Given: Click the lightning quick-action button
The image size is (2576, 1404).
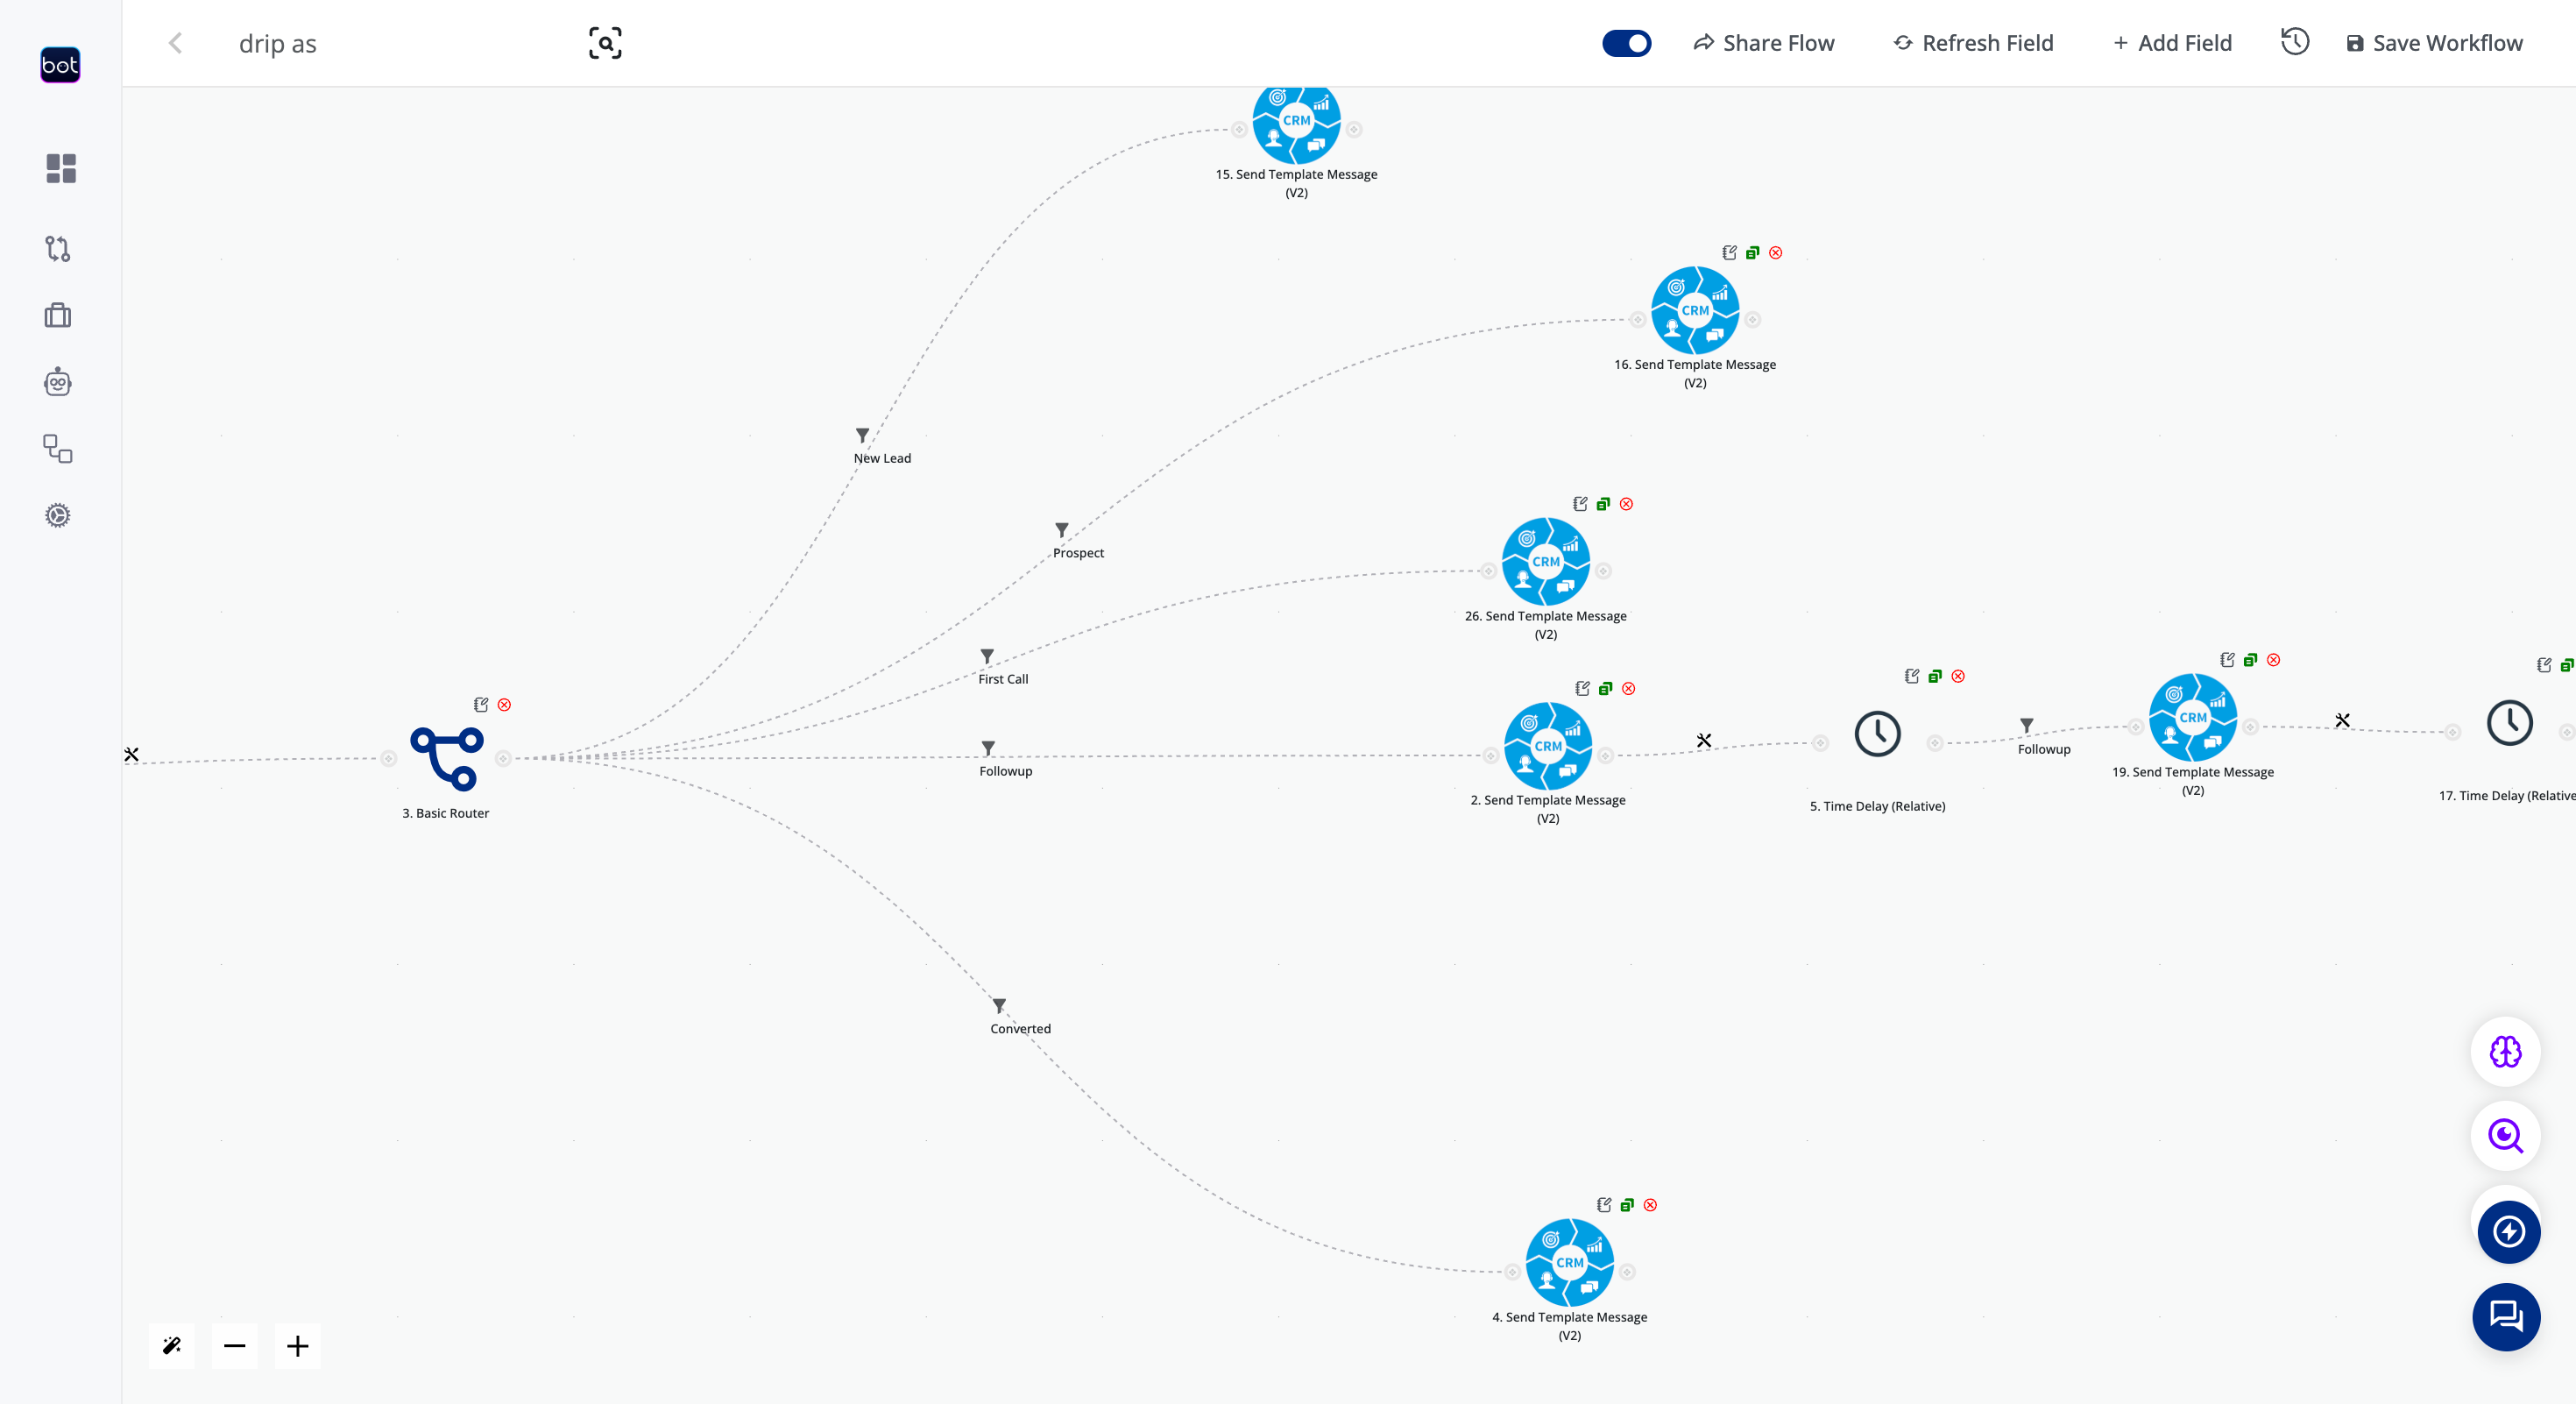Looking at the screenshot, I should pos(2507,1231).
